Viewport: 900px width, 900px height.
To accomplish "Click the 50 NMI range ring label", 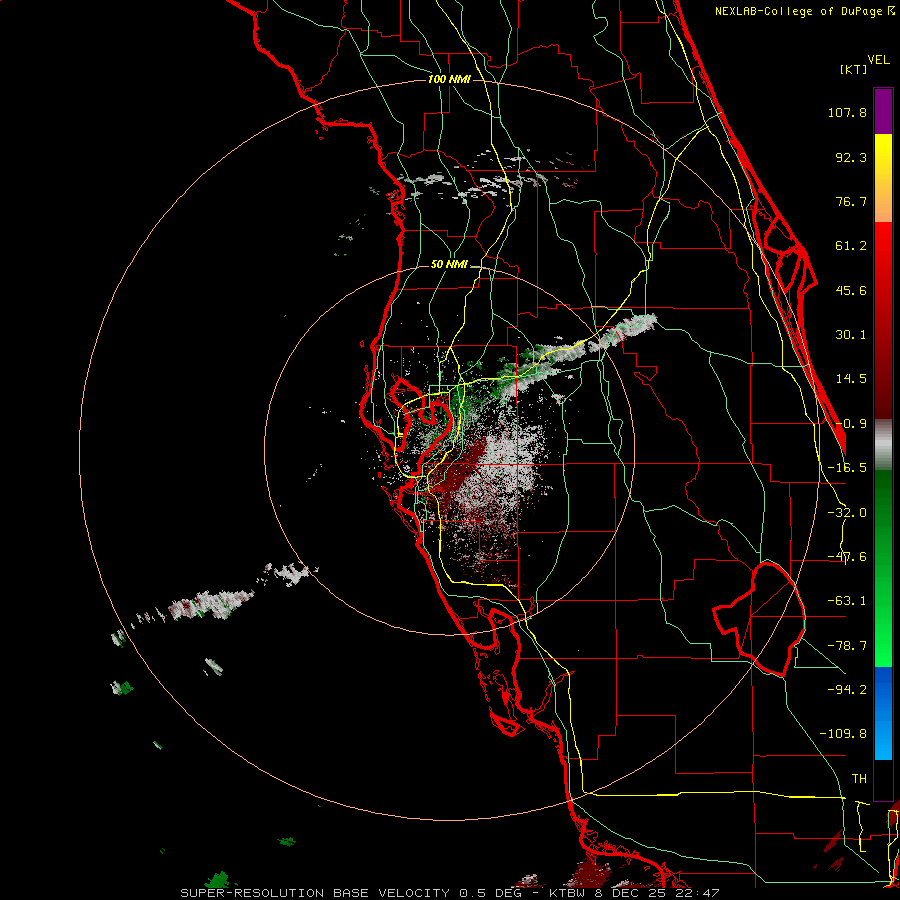I will pyautogui.click(x=449, y=264).
